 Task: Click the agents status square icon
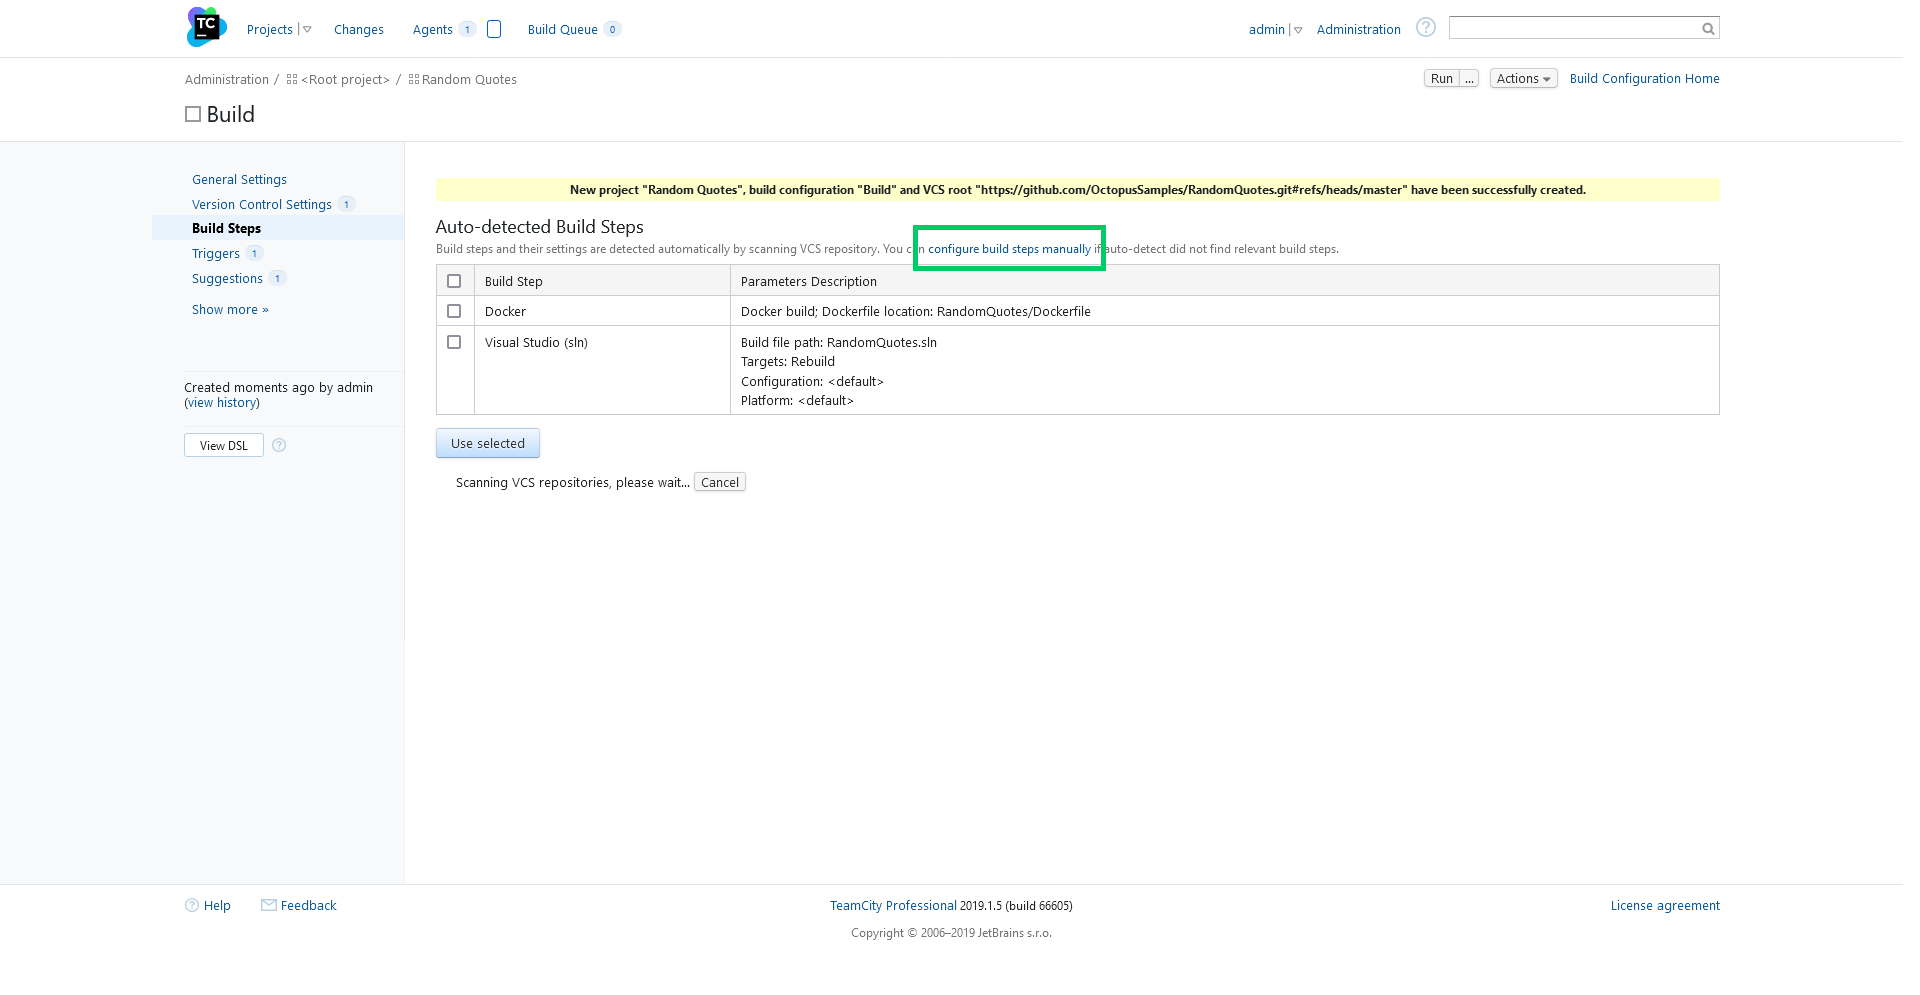494,29
